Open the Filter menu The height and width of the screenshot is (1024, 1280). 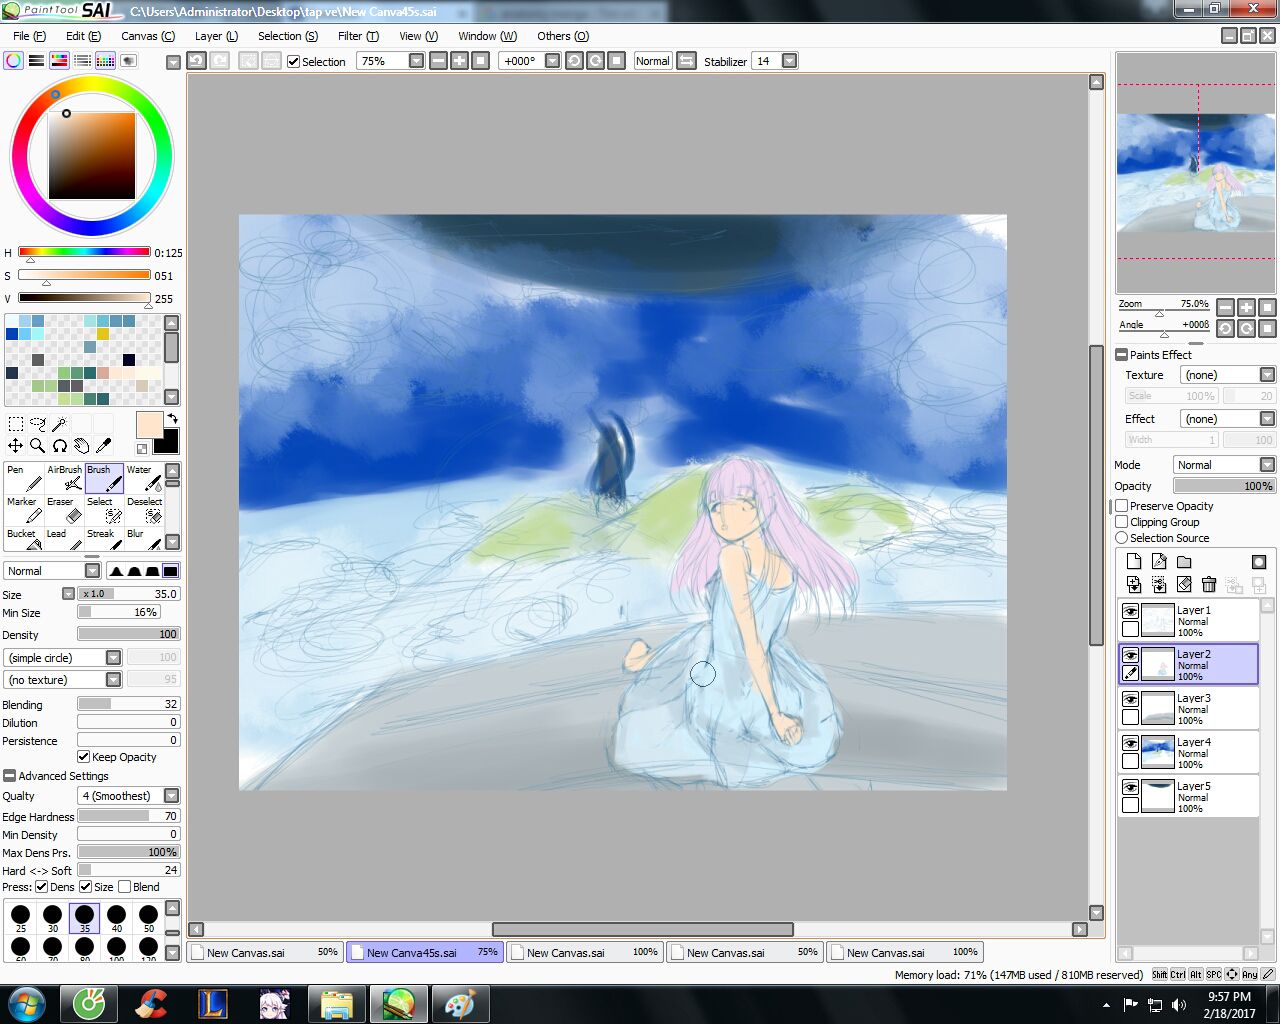(x=358, y=36)
